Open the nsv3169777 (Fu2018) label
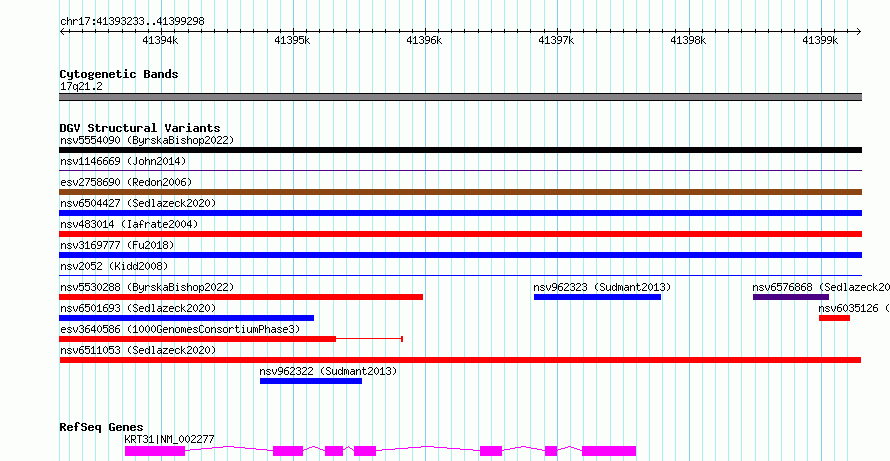Screen dimensions: 890x461 click(117, 245)
